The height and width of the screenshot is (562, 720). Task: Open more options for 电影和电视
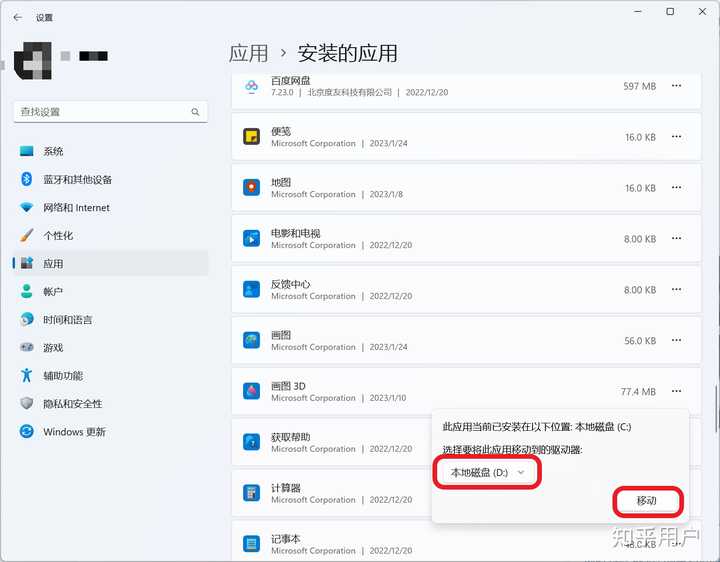click(x=676, y=238)
